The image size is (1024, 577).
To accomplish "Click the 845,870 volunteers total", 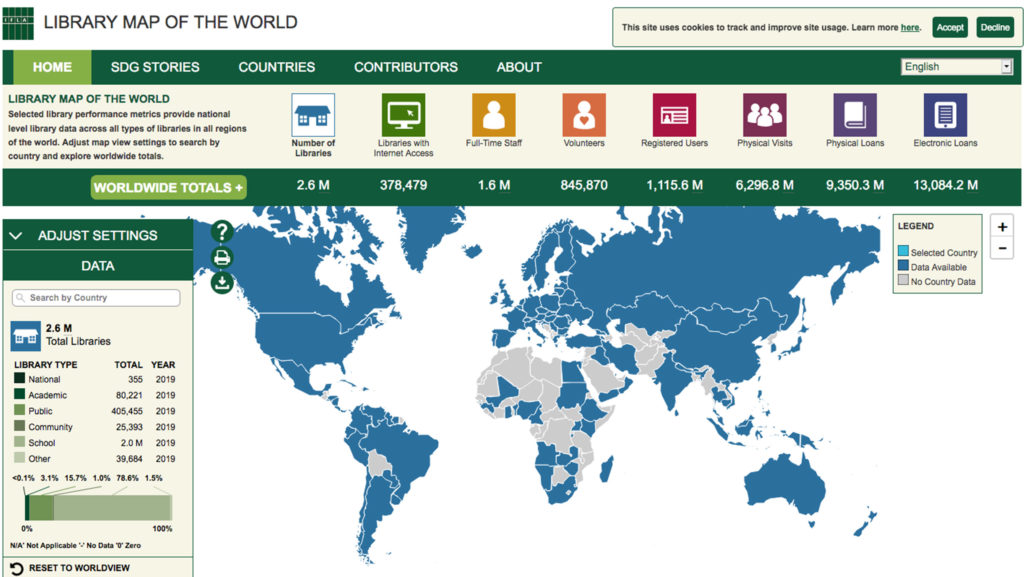I will [584, 185].
